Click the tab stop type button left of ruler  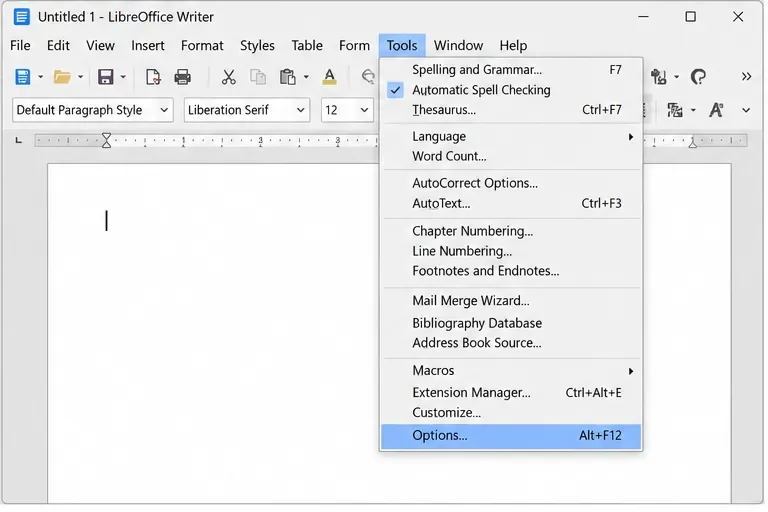pos(19,141)
